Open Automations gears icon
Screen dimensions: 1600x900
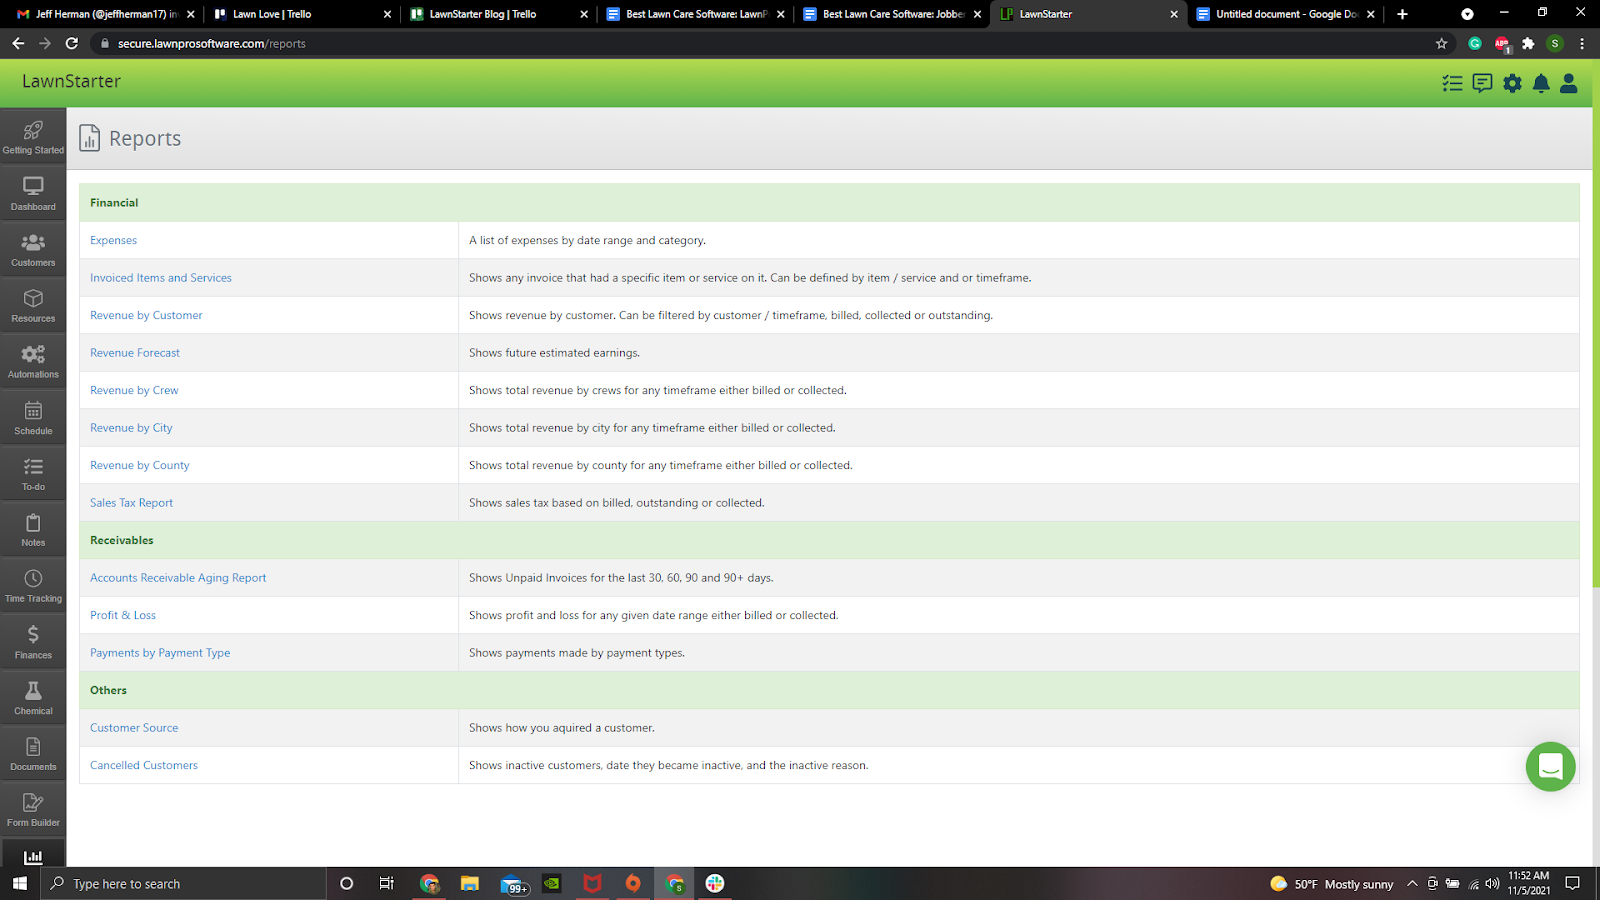[33, 361]
